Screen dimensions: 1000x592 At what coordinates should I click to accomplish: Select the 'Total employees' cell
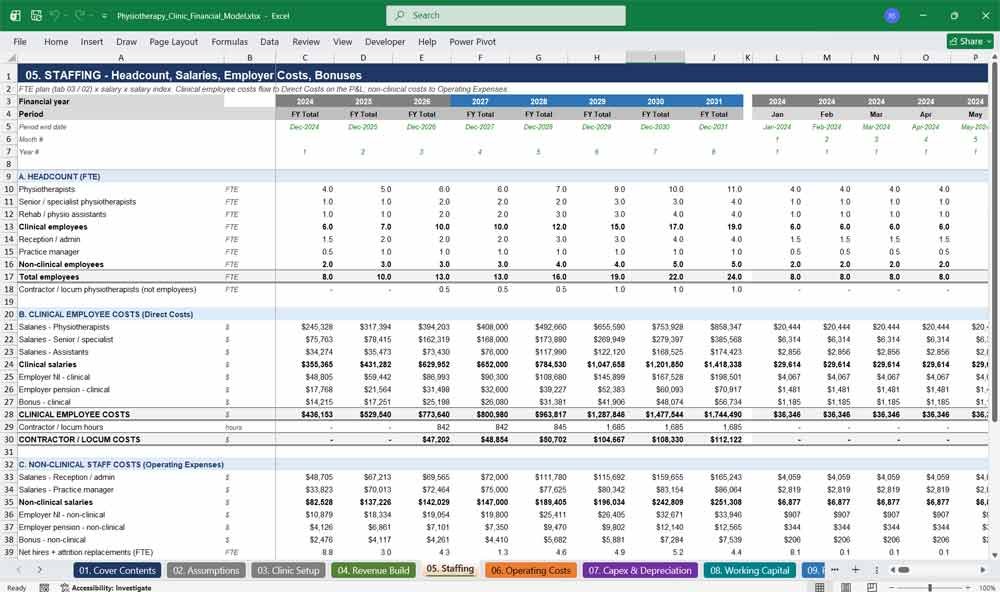coord(121,277)
